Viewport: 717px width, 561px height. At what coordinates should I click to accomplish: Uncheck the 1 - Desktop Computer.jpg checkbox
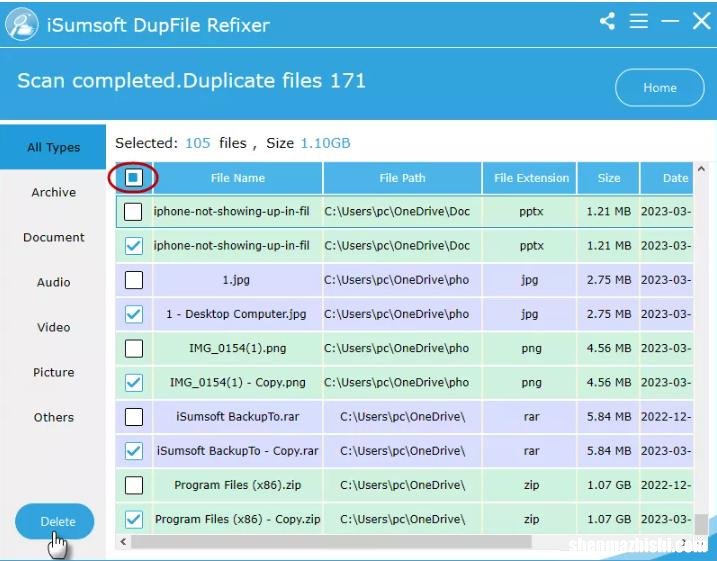coord(133,314)
